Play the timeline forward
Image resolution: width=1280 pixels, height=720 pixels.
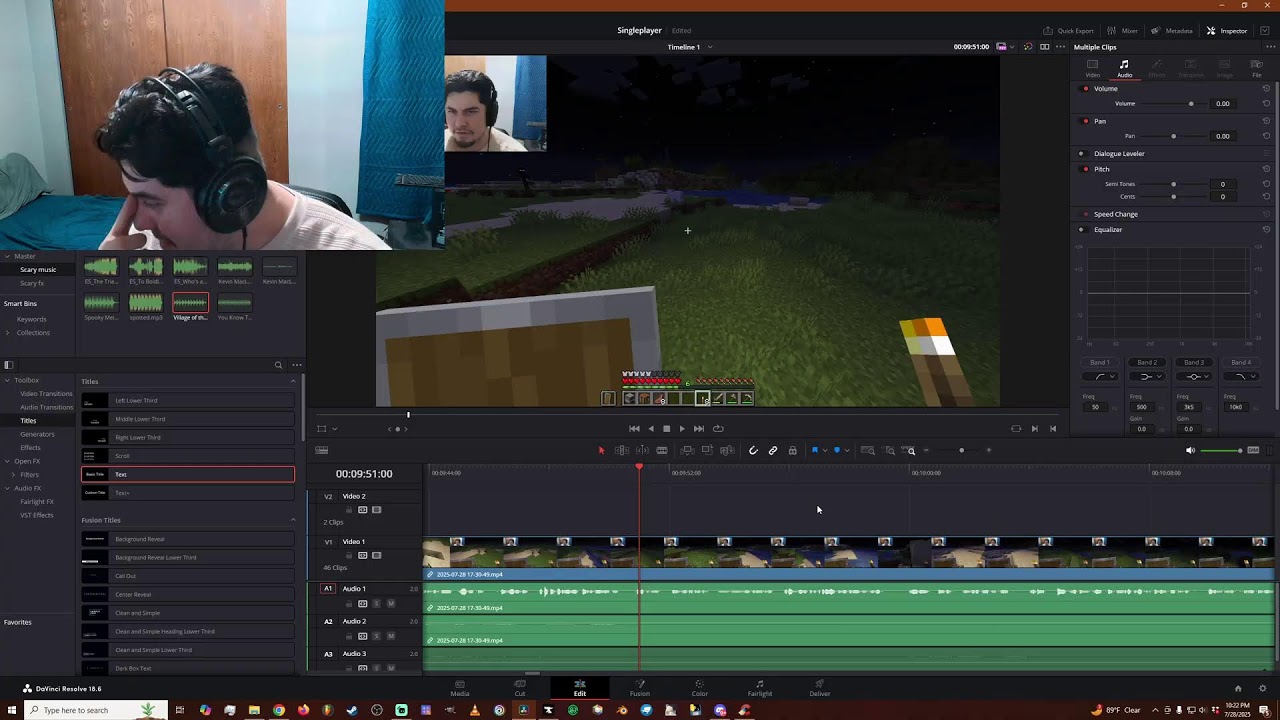pos(683,429)
